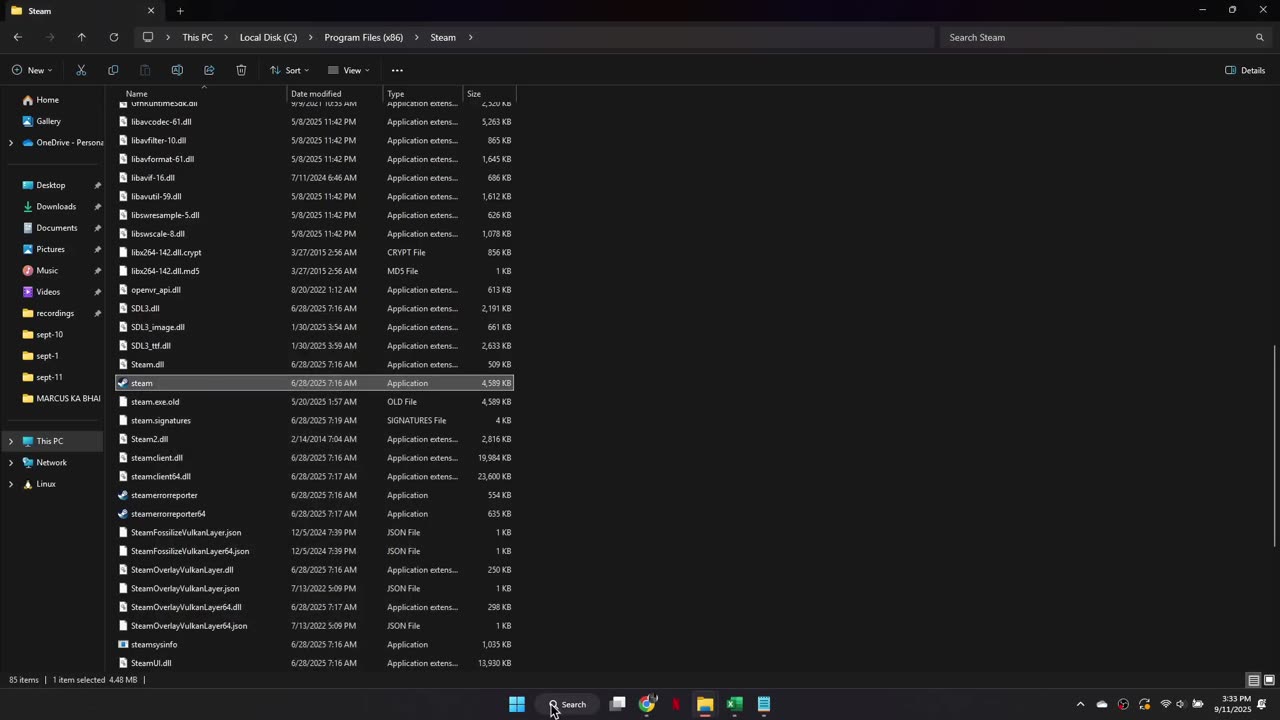Open Google Chrome from the taskbar
The width and height of the screenshot is (1280, 720).
click(647, 704)
